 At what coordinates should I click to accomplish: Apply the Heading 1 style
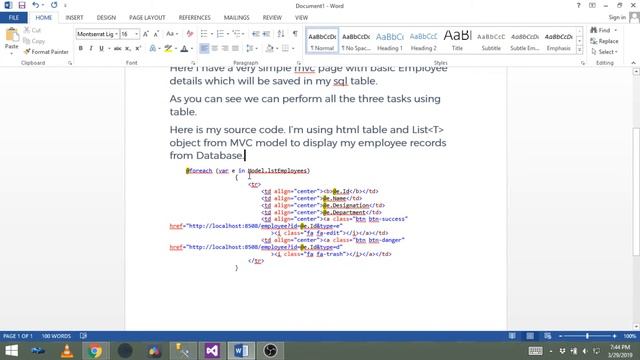(x=389, y=41)
